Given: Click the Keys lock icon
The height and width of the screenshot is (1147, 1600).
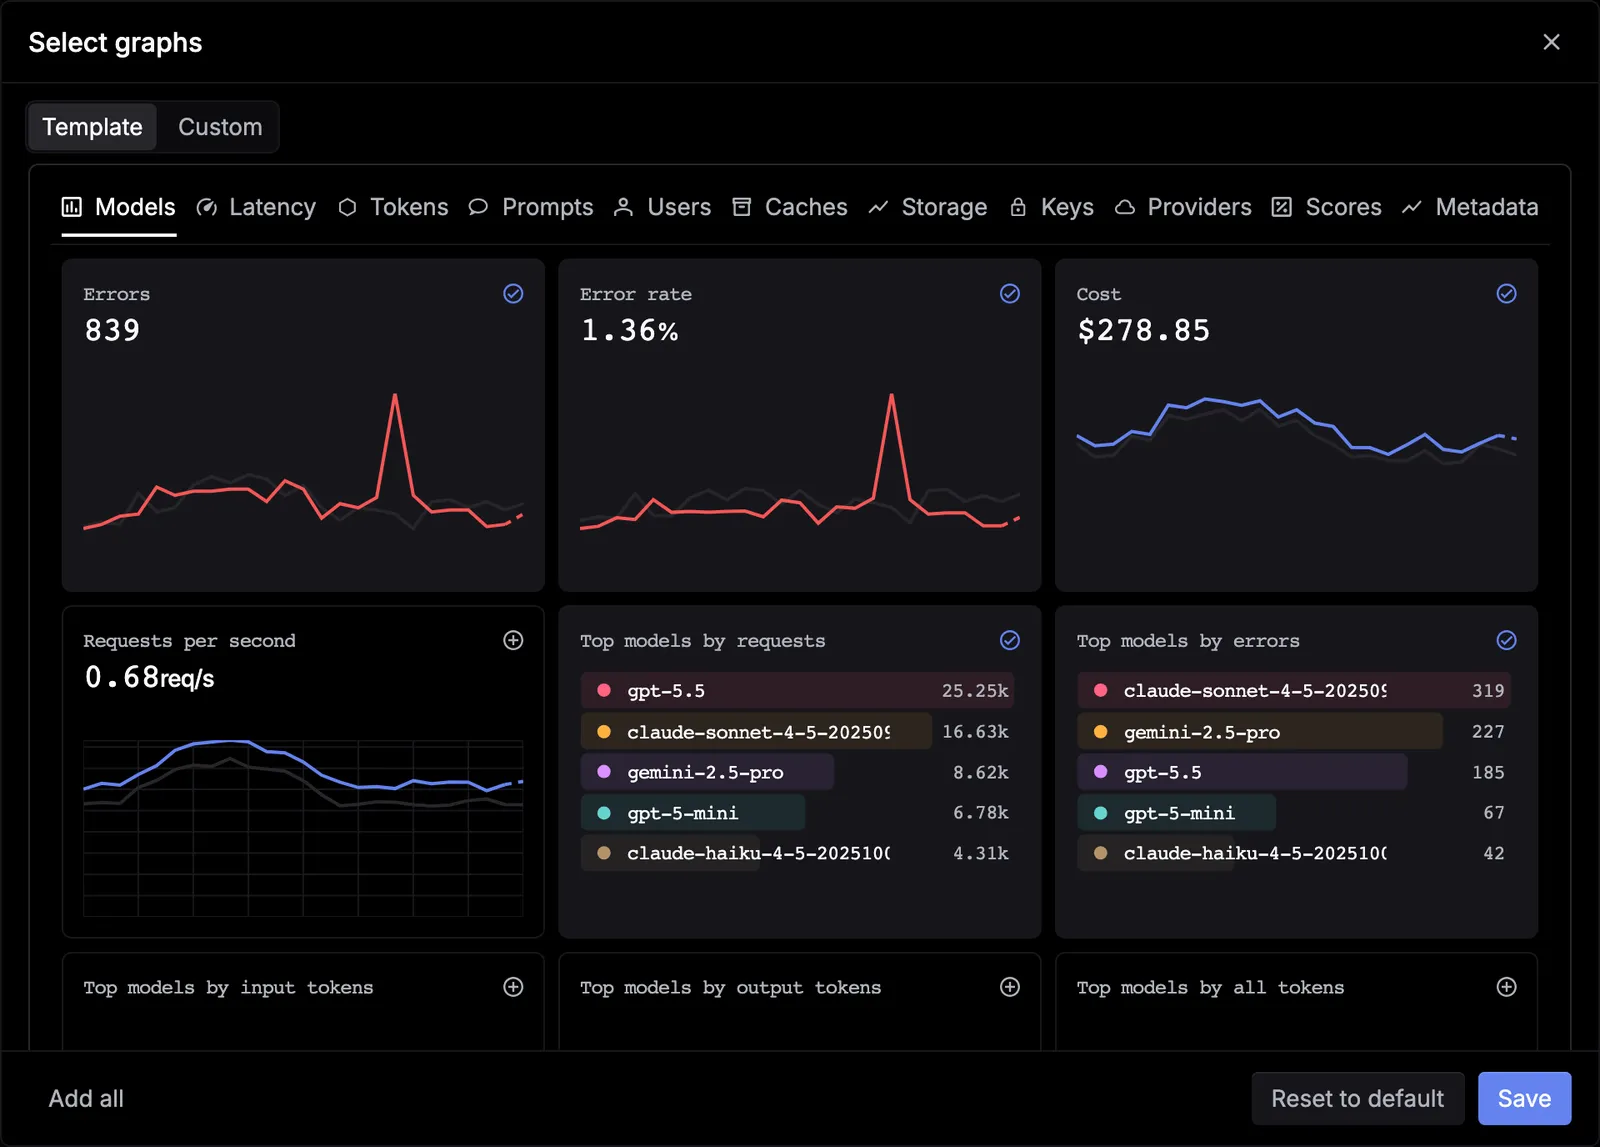Looking at the screenshot, I should tap(1018, 207).
